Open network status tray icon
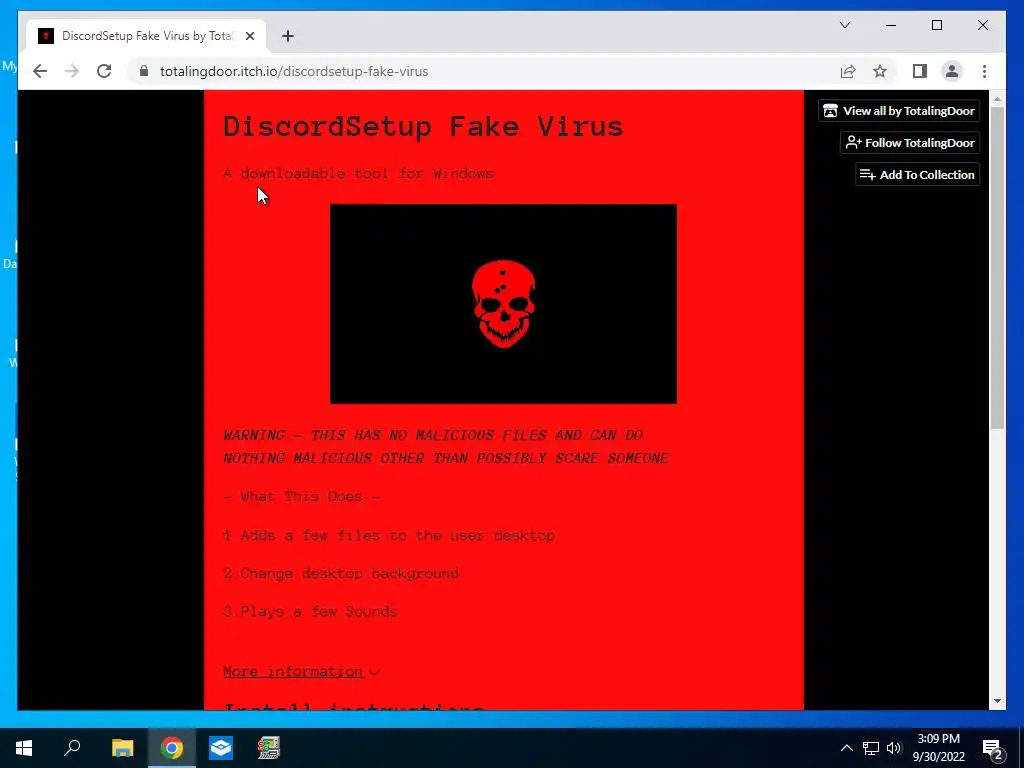The image size is (1024, 768). coord(871,748)
